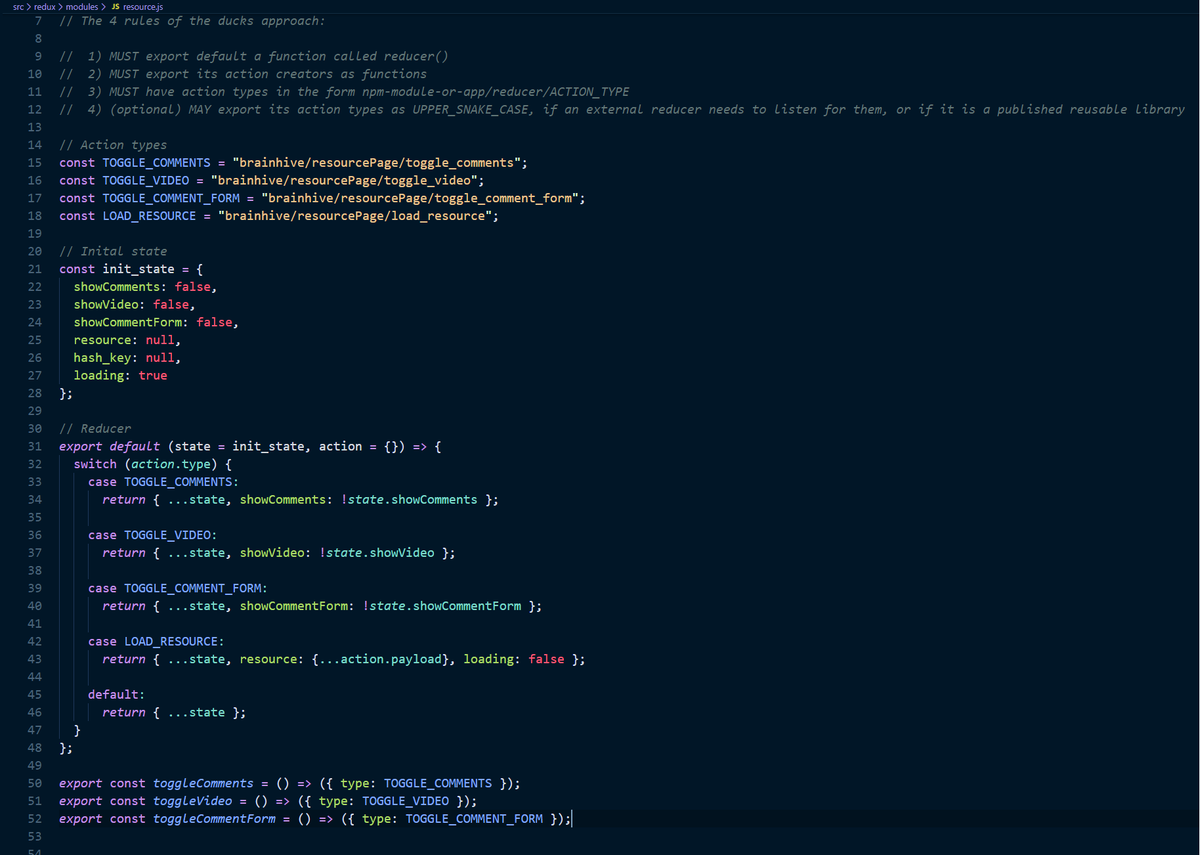Click the "toggleCommentForm" function name

(215, 819)
